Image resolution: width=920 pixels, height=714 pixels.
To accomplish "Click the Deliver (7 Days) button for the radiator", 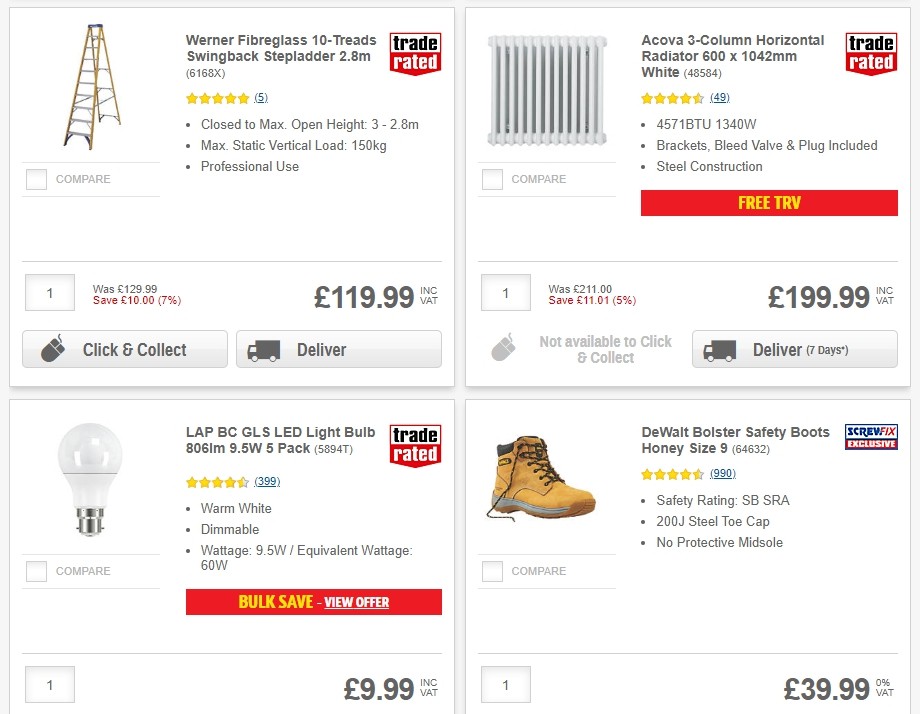I will [793, 350].
